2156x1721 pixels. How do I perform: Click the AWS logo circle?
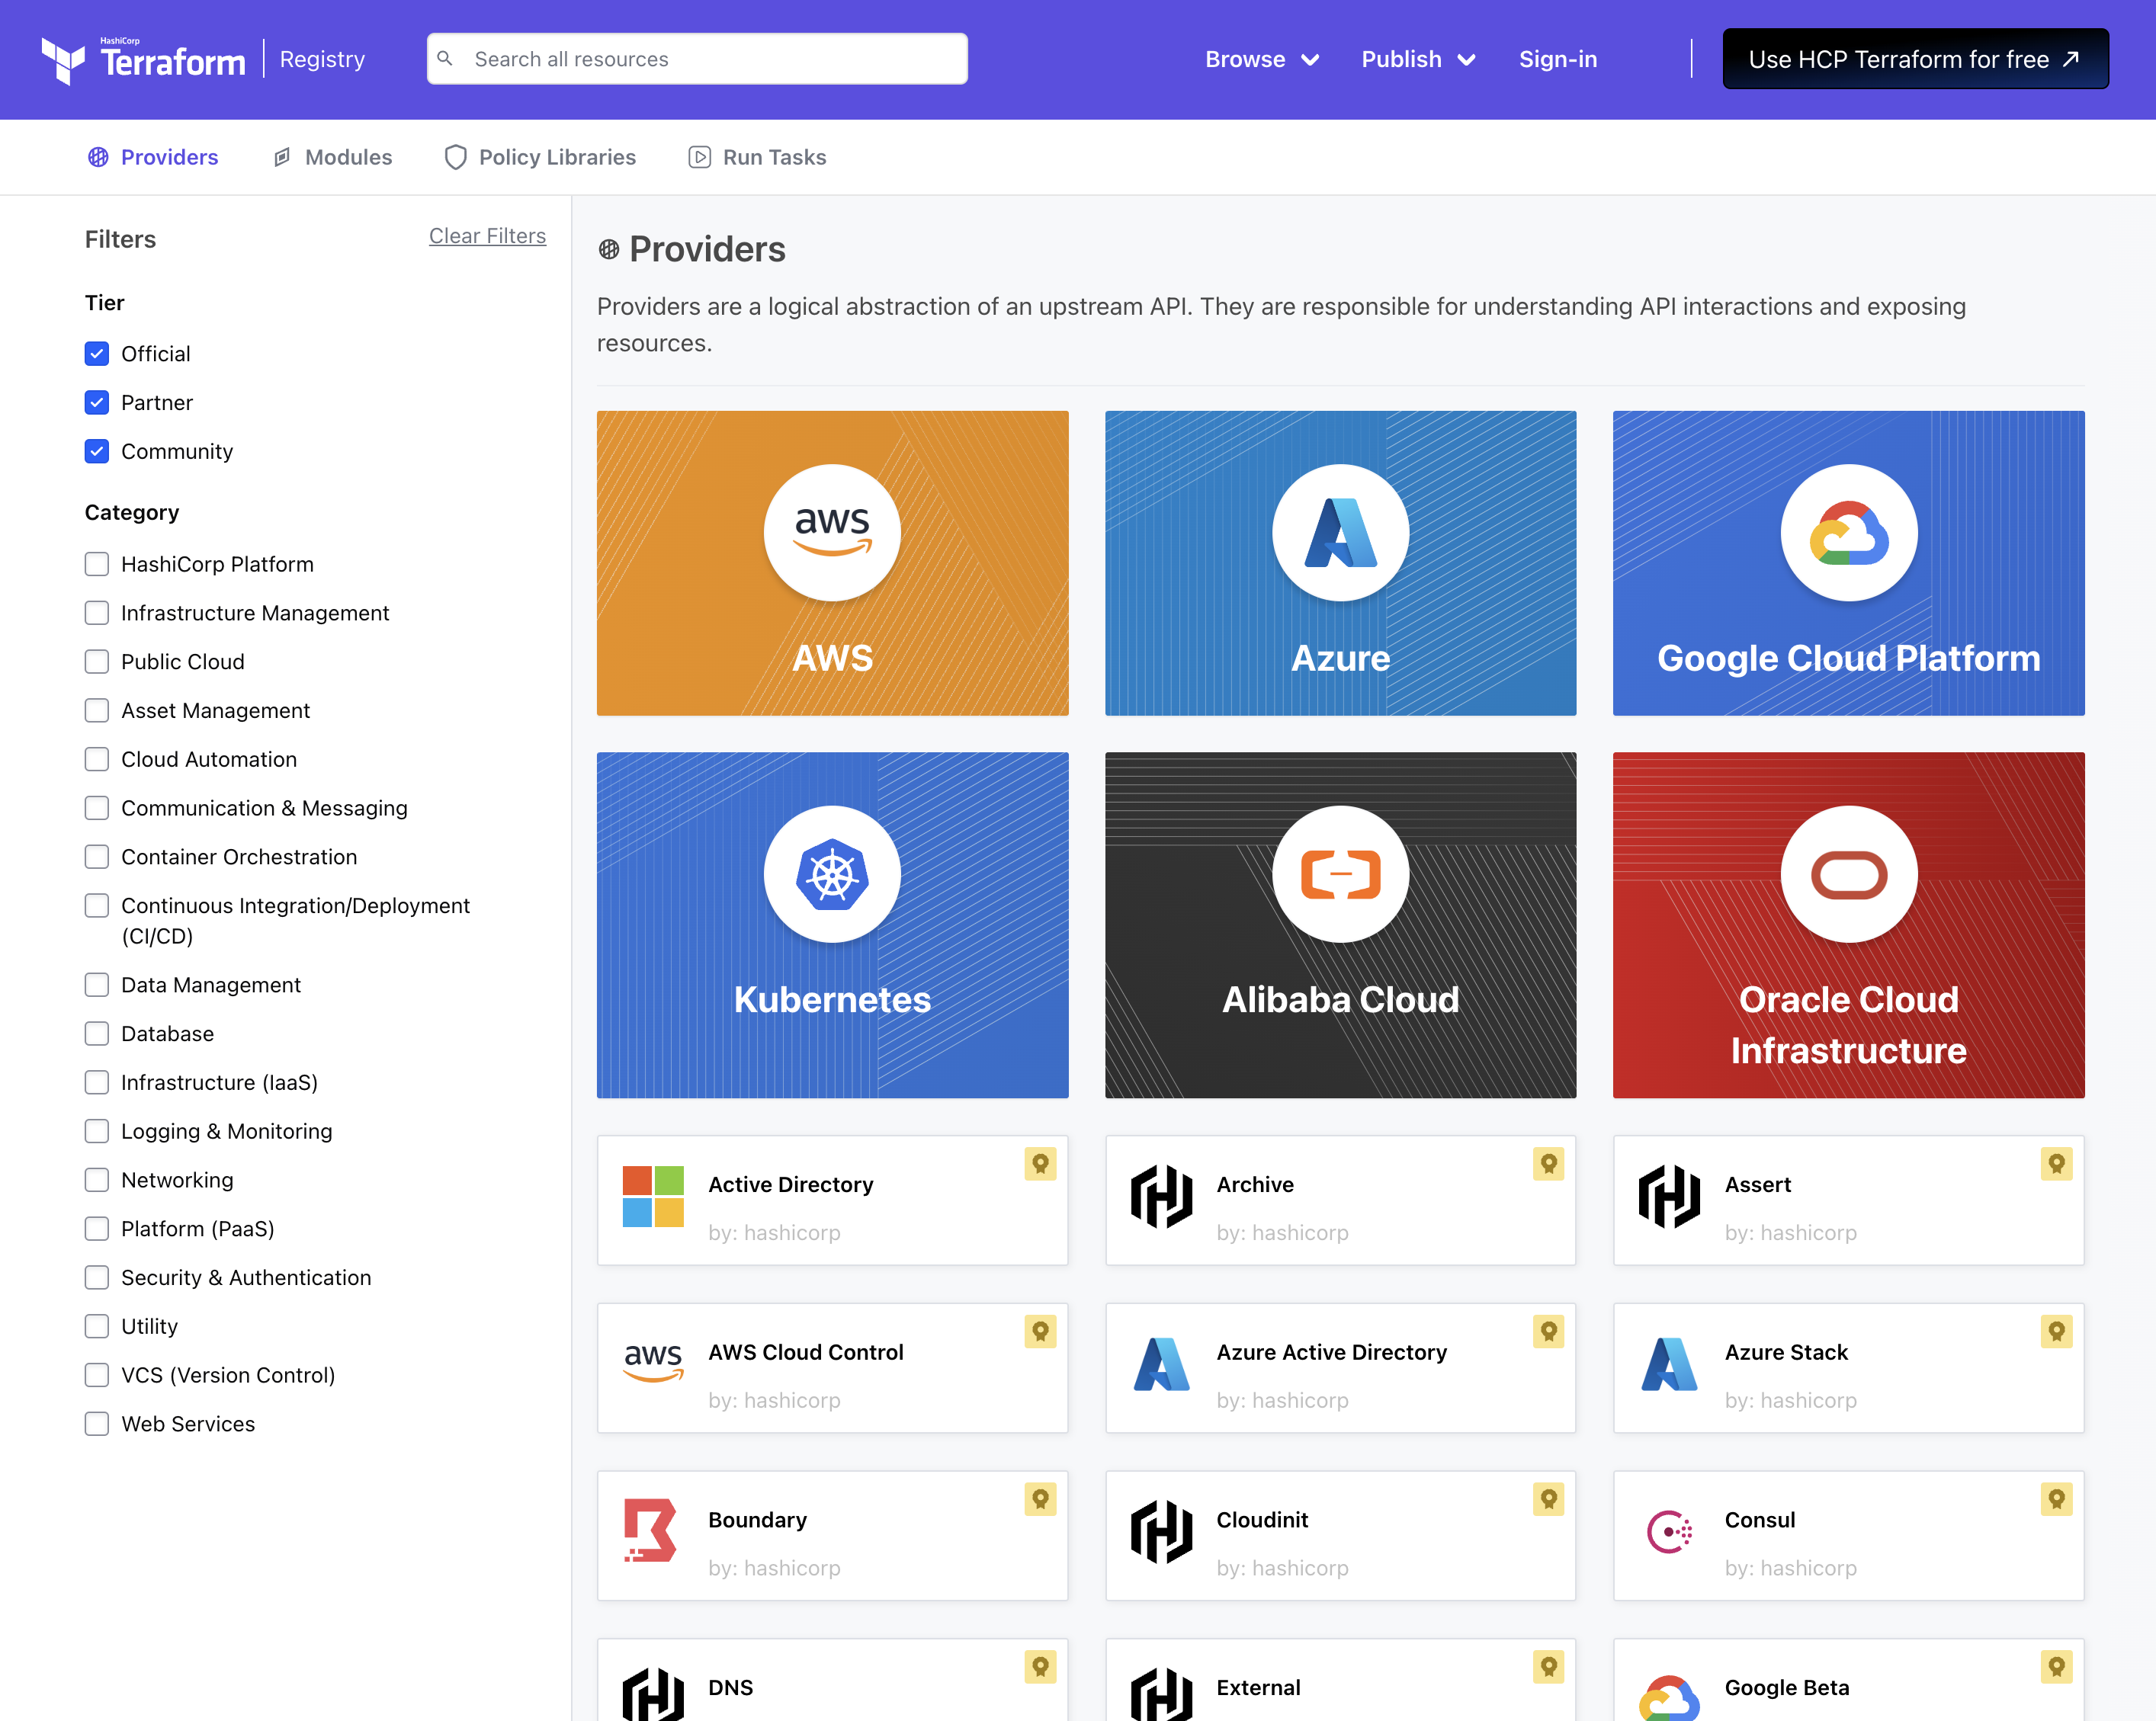click(x=832, y=532)
